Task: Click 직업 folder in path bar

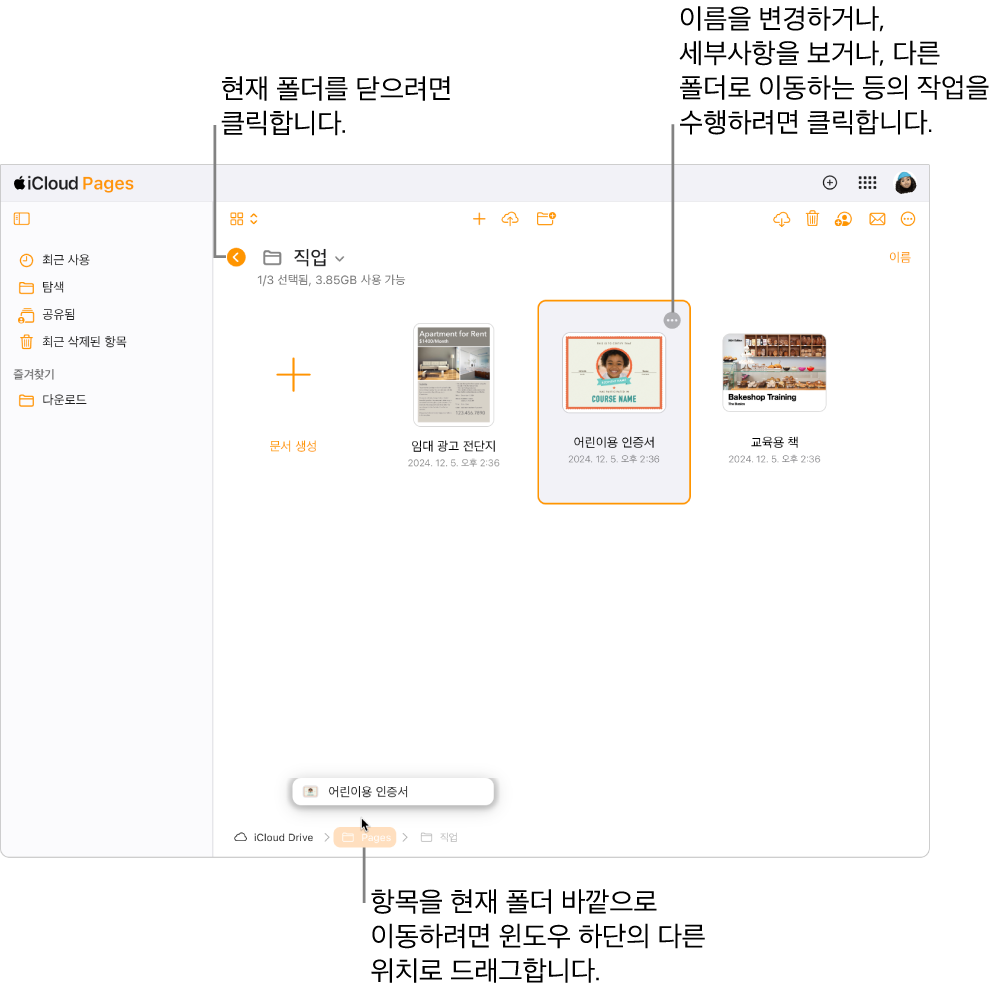Action: point(439,837)
